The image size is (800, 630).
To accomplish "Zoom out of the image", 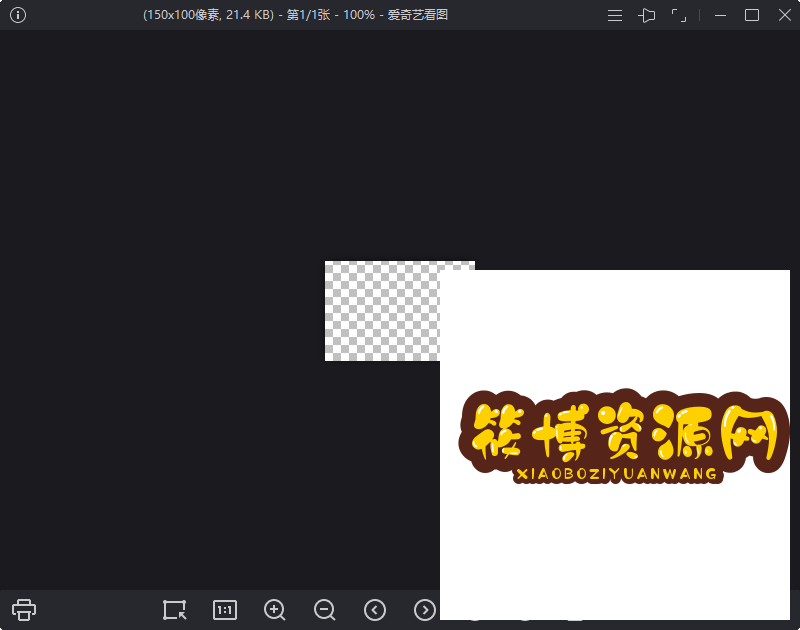I will click(x=324, y=610).
